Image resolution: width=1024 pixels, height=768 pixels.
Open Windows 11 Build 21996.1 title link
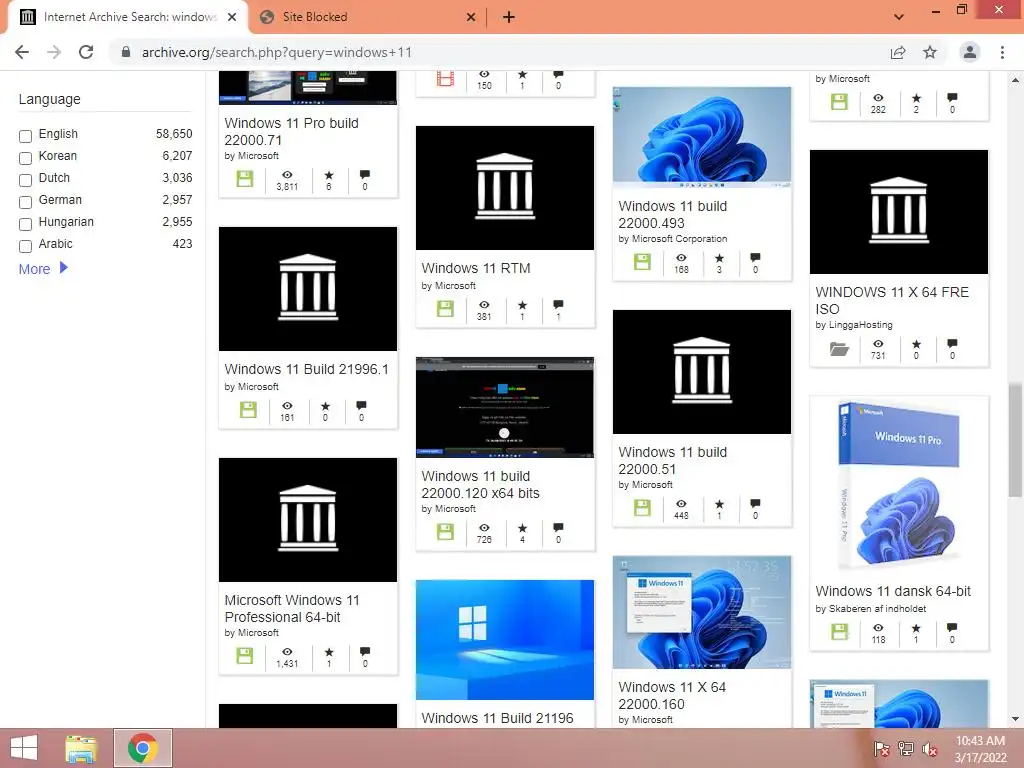(306, 369)
